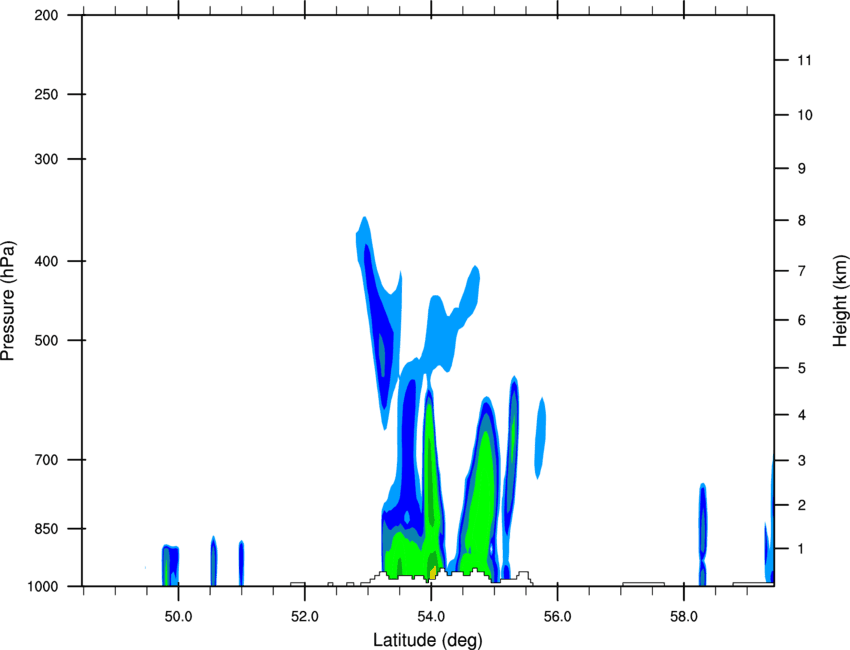Viewport: 850px width, 650px height.
Task: Pick the 10 km height label
Action: [804, 115]
